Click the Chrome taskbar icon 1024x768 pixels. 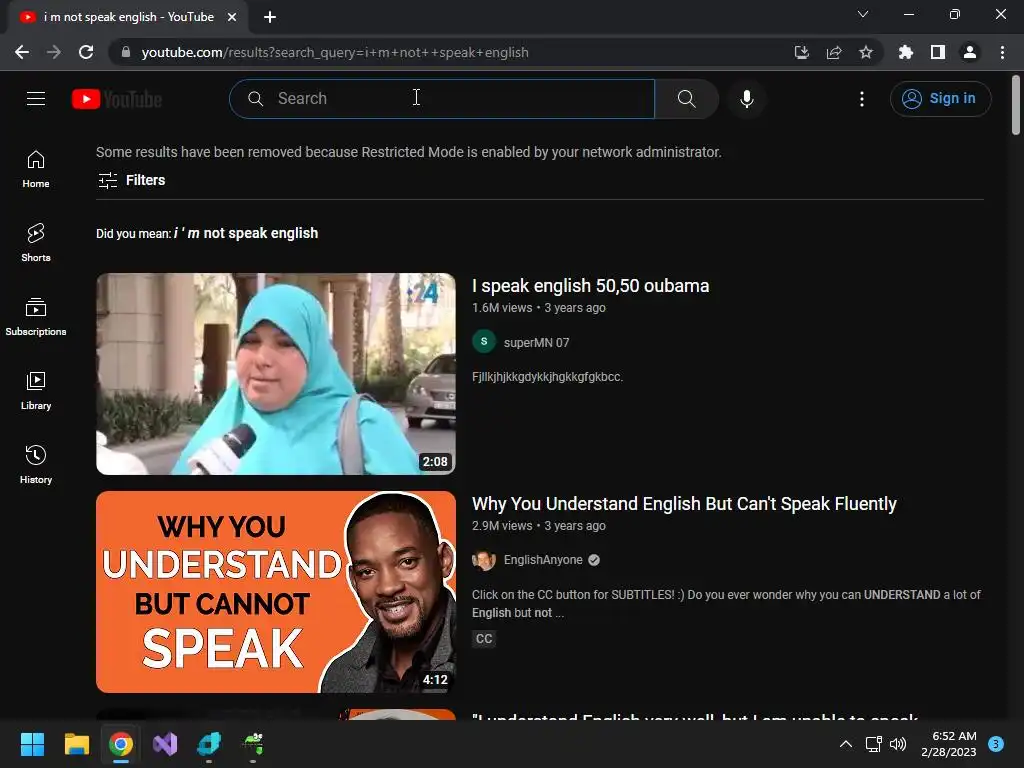point(121,744)
